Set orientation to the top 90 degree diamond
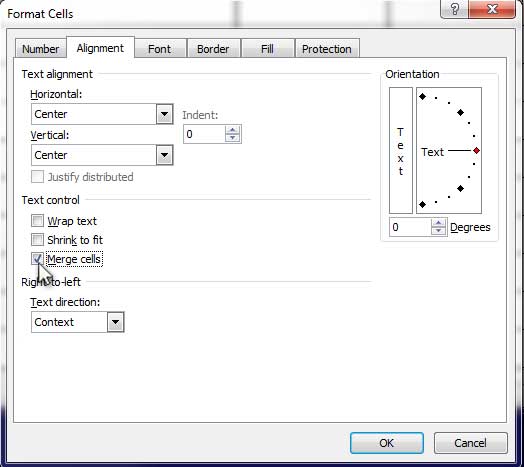The width and height of the screenshot is (524, 467). 422,97
